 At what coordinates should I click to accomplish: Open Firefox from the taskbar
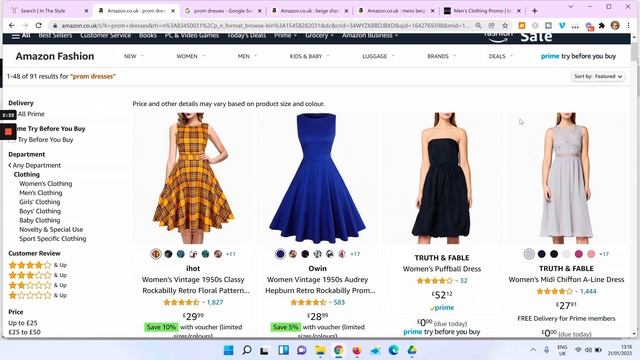coord(357,350)
